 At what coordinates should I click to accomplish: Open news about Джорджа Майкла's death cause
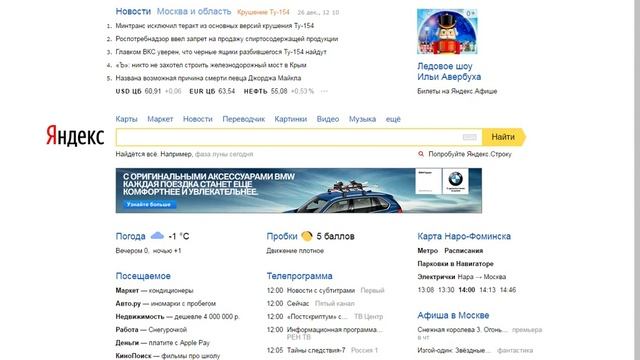click(x=208, y=78)
